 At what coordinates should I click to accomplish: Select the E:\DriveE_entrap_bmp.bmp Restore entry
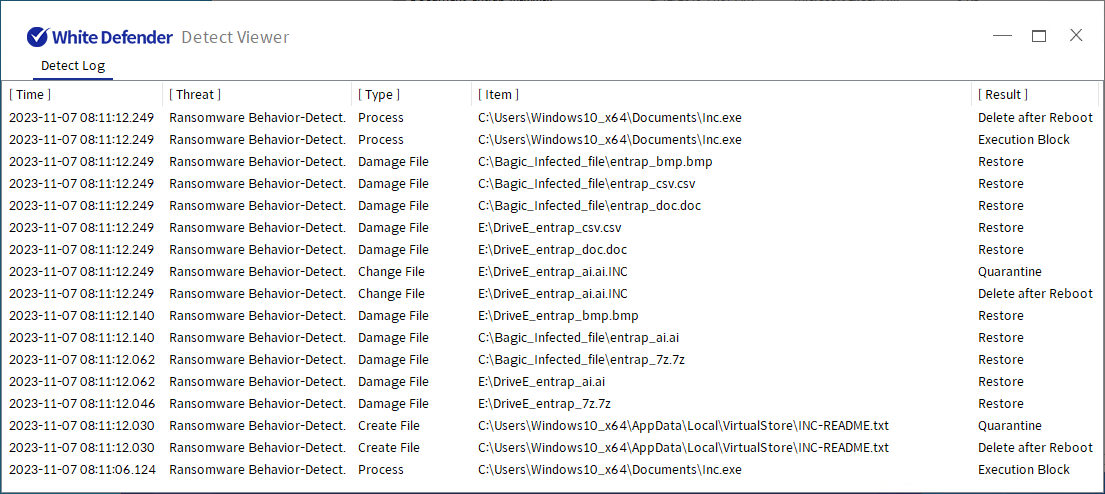point(552,316)
